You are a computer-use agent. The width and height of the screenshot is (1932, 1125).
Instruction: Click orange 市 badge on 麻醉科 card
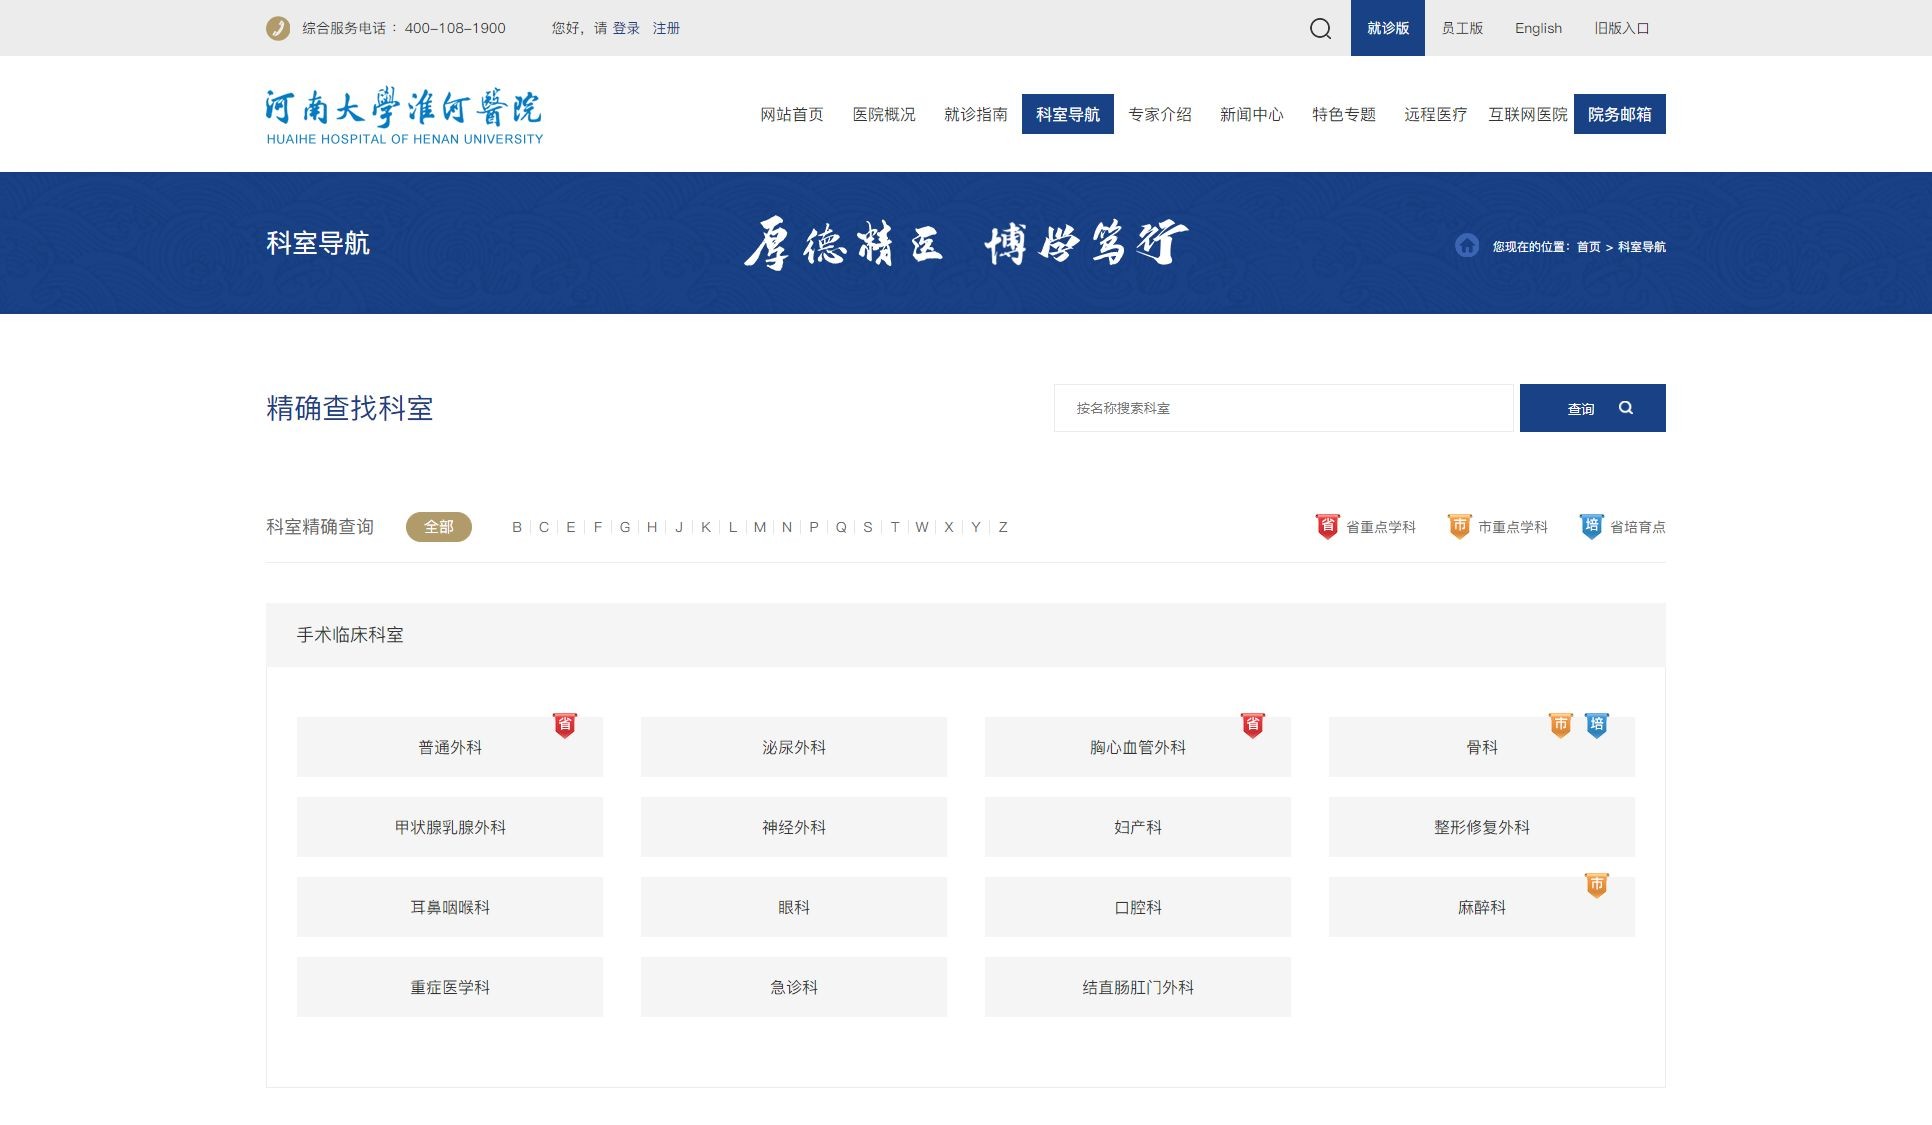click(x=1597, y=885)
